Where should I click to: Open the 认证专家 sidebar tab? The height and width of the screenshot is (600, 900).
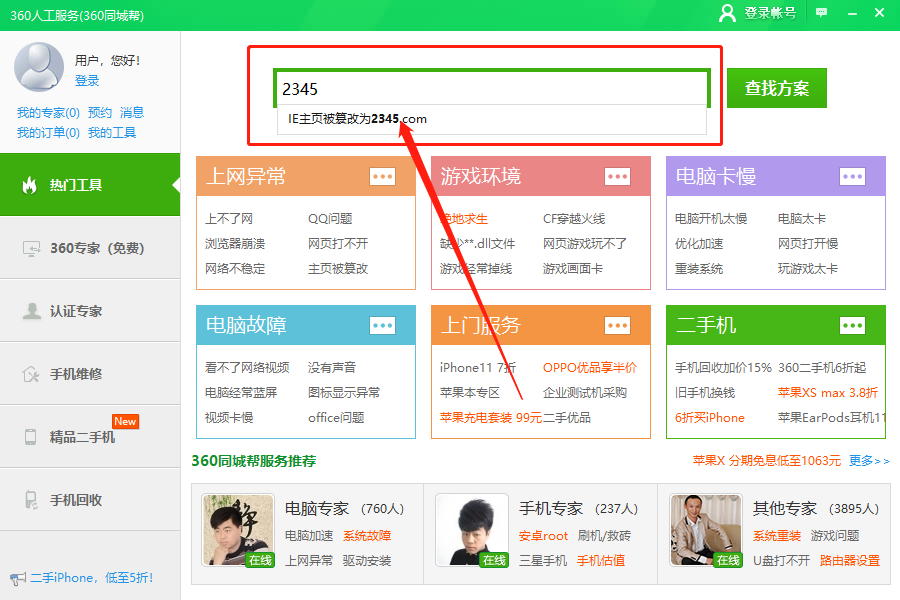pyautogui.click(x=90, y=311)
